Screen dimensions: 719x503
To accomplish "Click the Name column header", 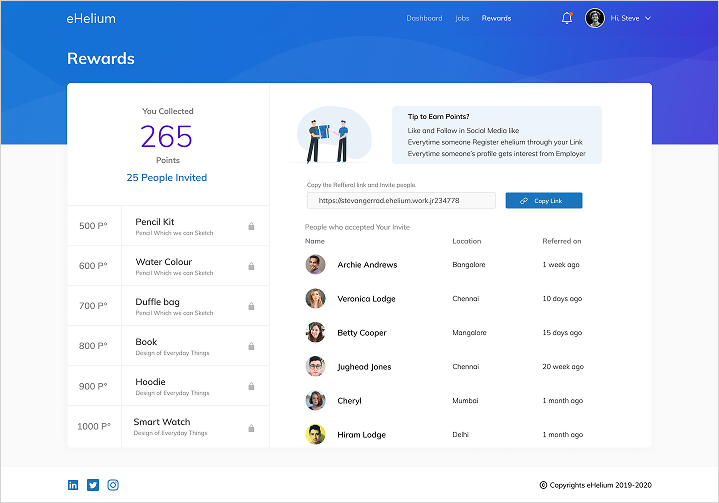I will 315,241.
